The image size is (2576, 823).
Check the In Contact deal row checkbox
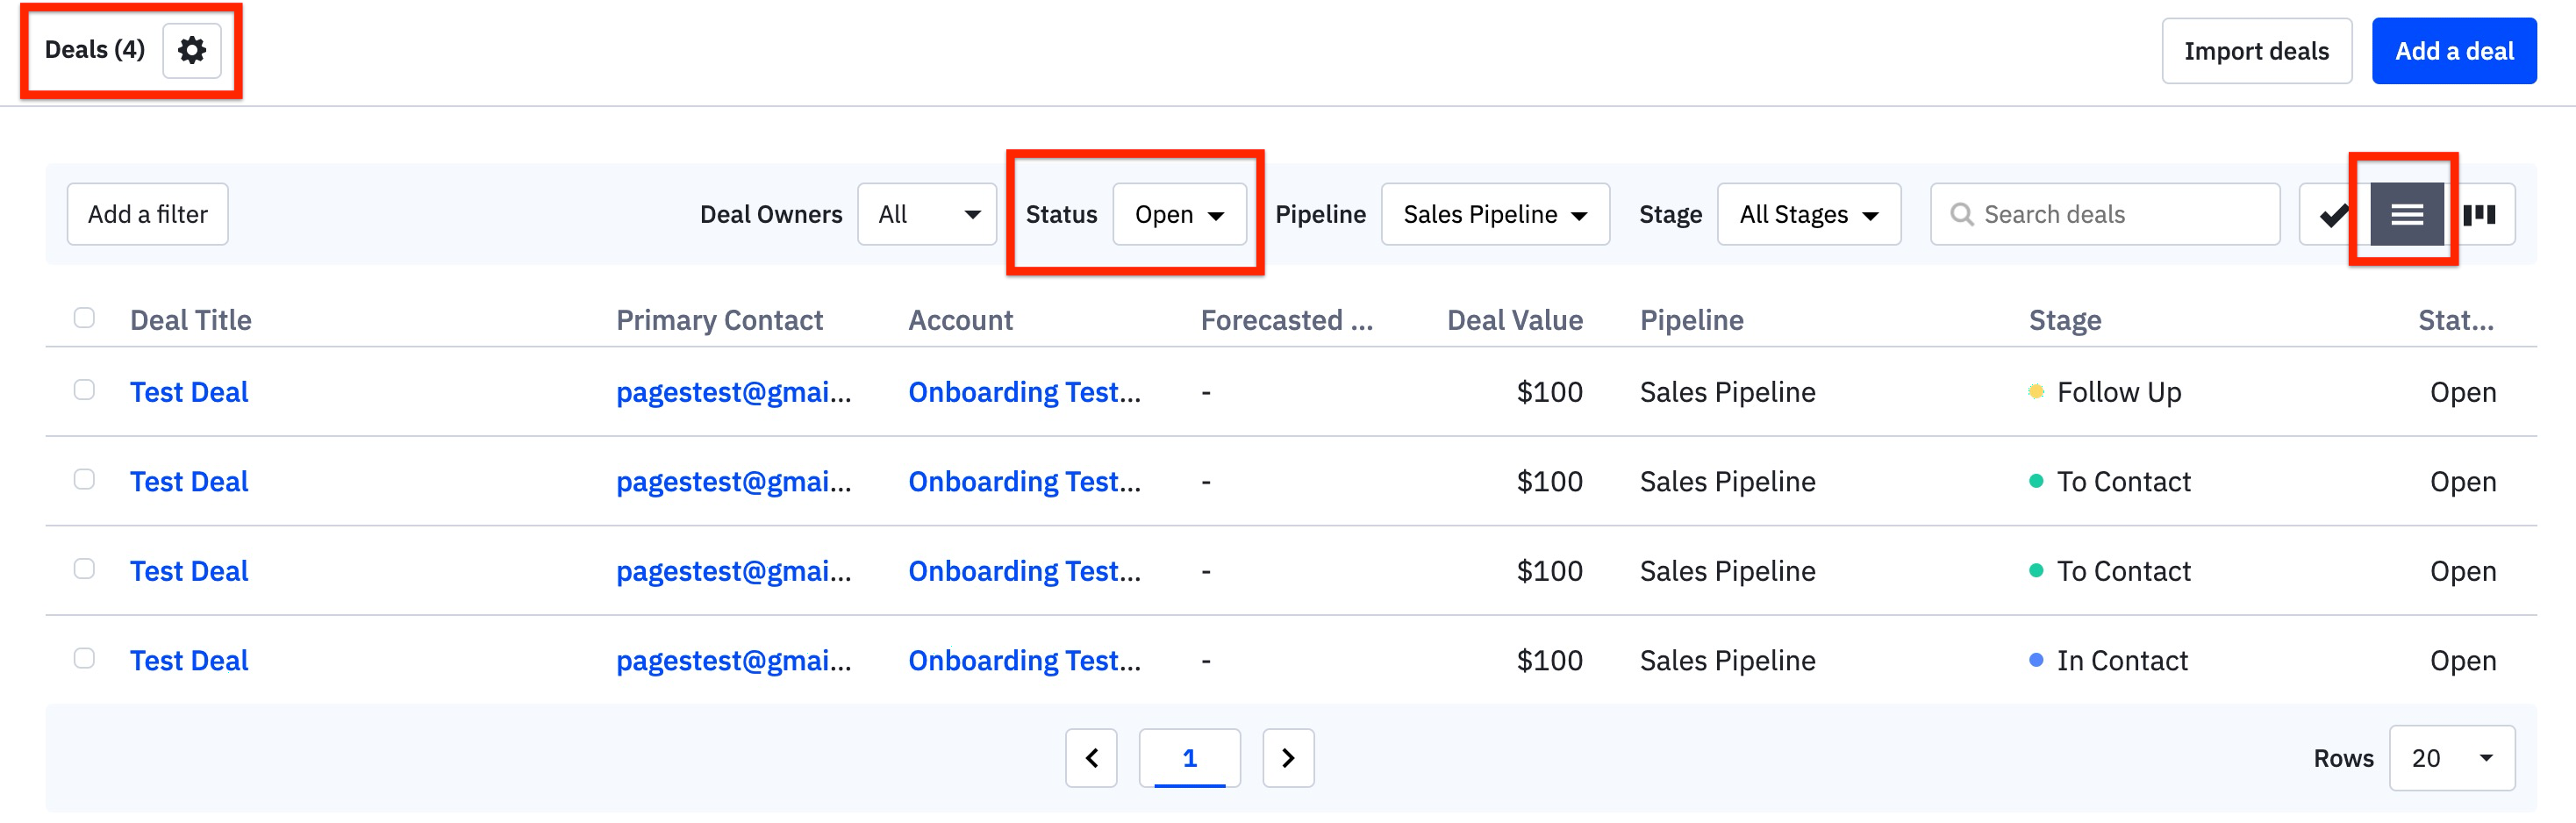pos(84,658)
